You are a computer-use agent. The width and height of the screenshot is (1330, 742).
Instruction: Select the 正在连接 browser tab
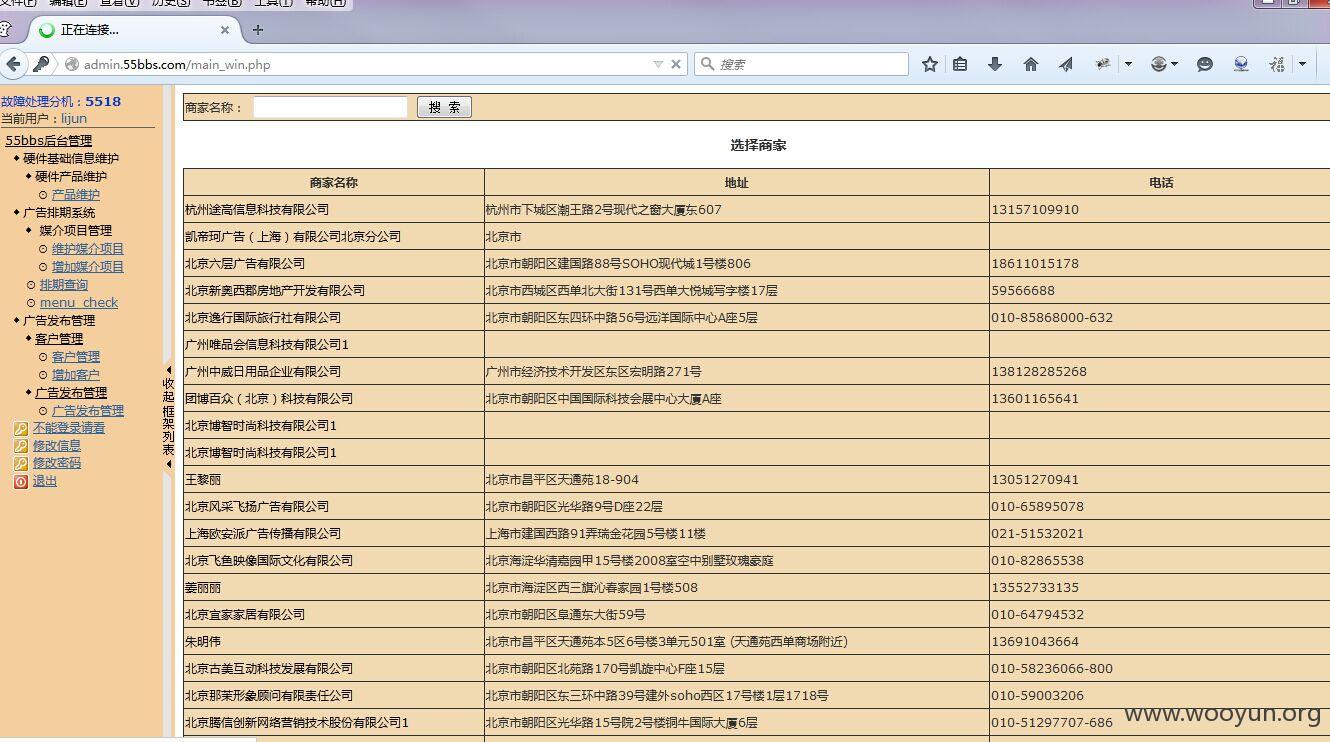tap(134, 30)
